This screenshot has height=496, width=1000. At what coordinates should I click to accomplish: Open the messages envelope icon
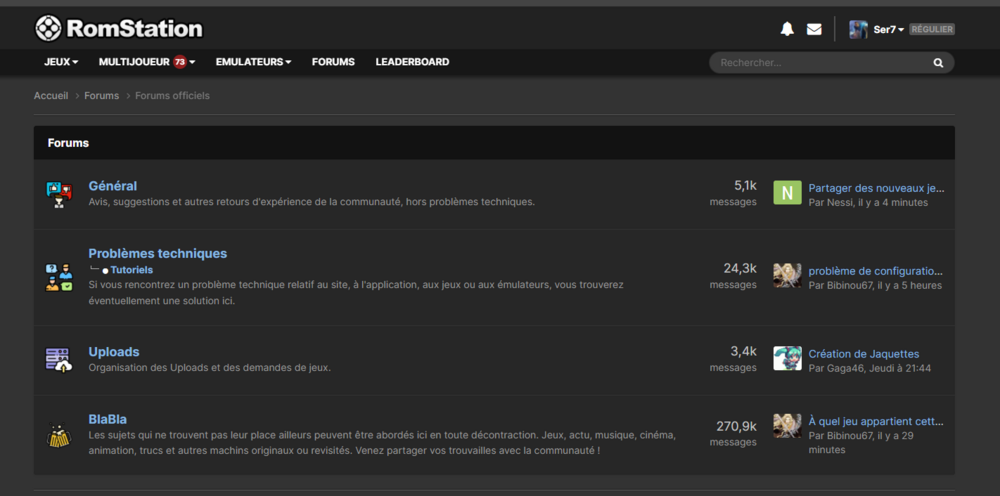(x=814, y=29)
